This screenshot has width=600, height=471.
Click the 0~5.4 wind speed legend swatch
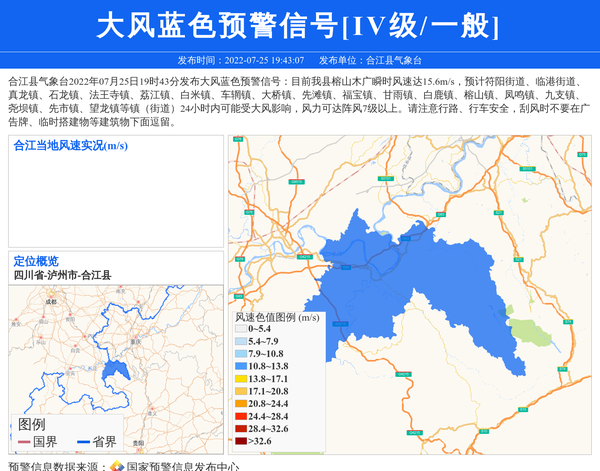[x=240, y=328]
